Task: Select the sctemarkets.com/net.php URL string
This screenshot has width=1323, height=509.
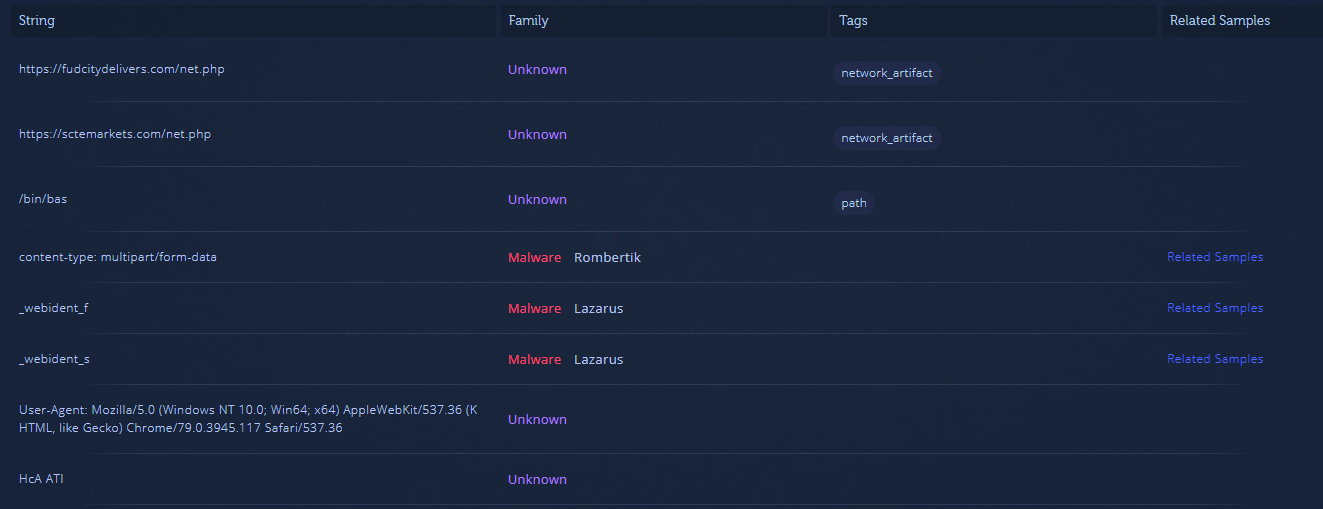Action: [x=115, y=134]
